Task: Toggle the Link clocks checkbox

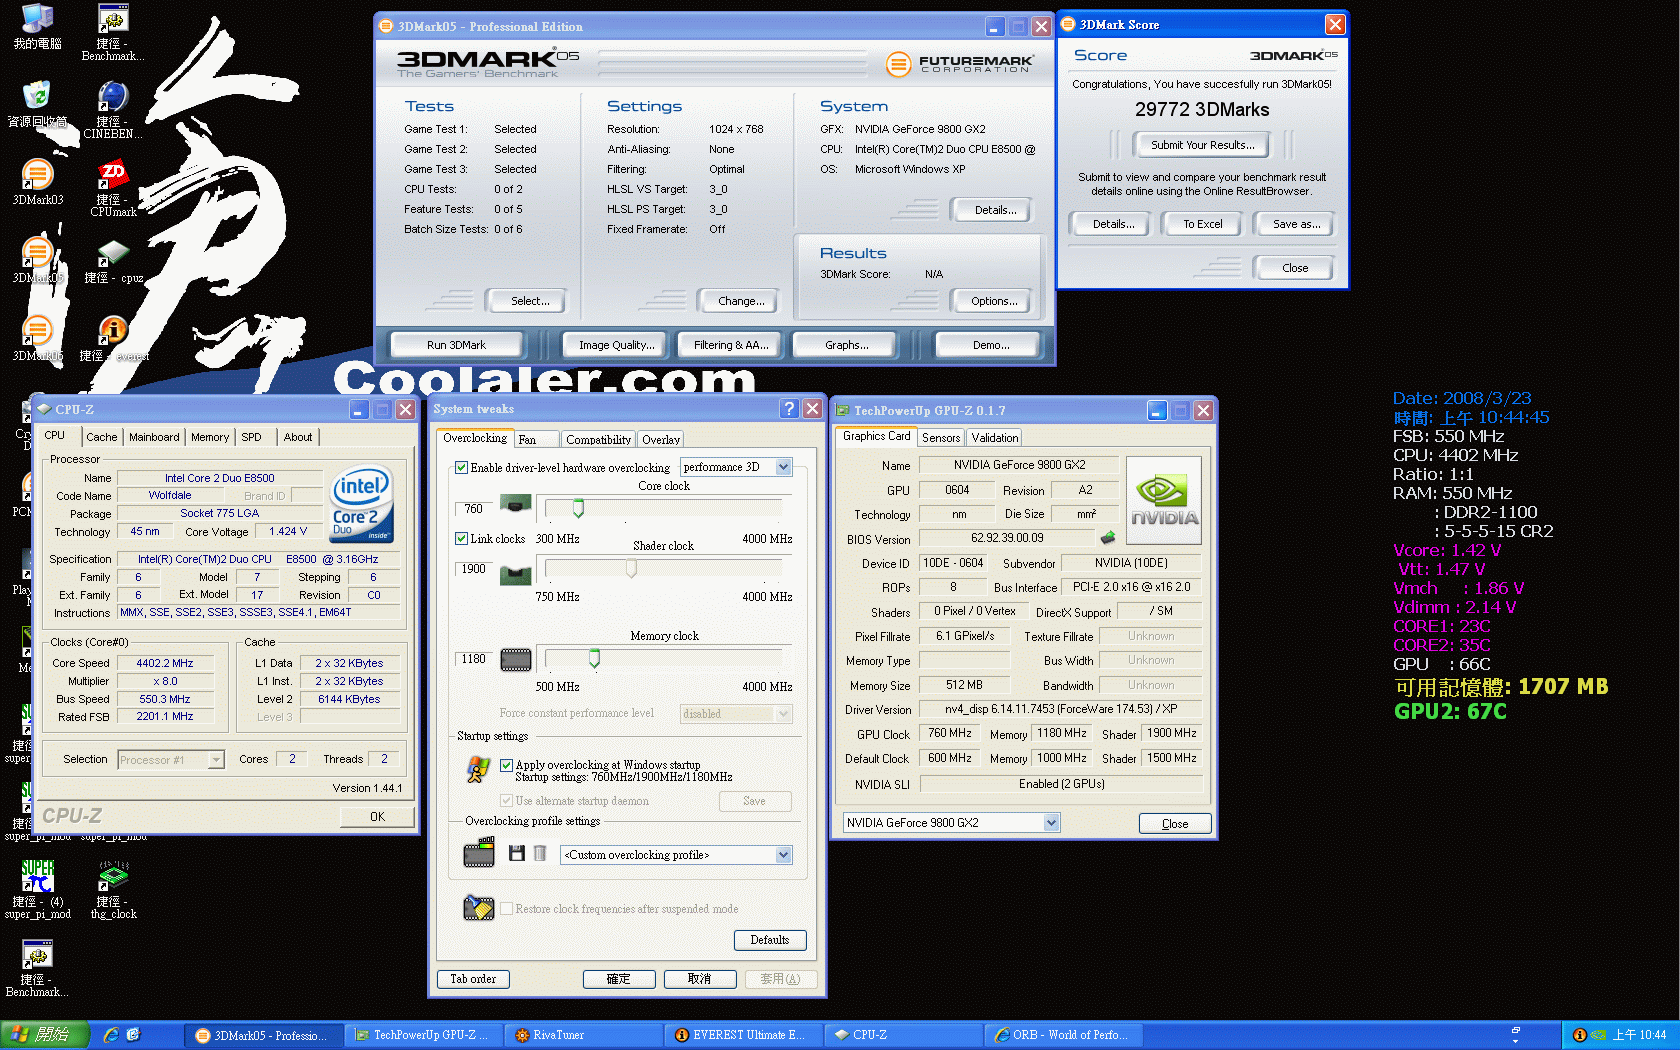Action: [x=462, y=538]
